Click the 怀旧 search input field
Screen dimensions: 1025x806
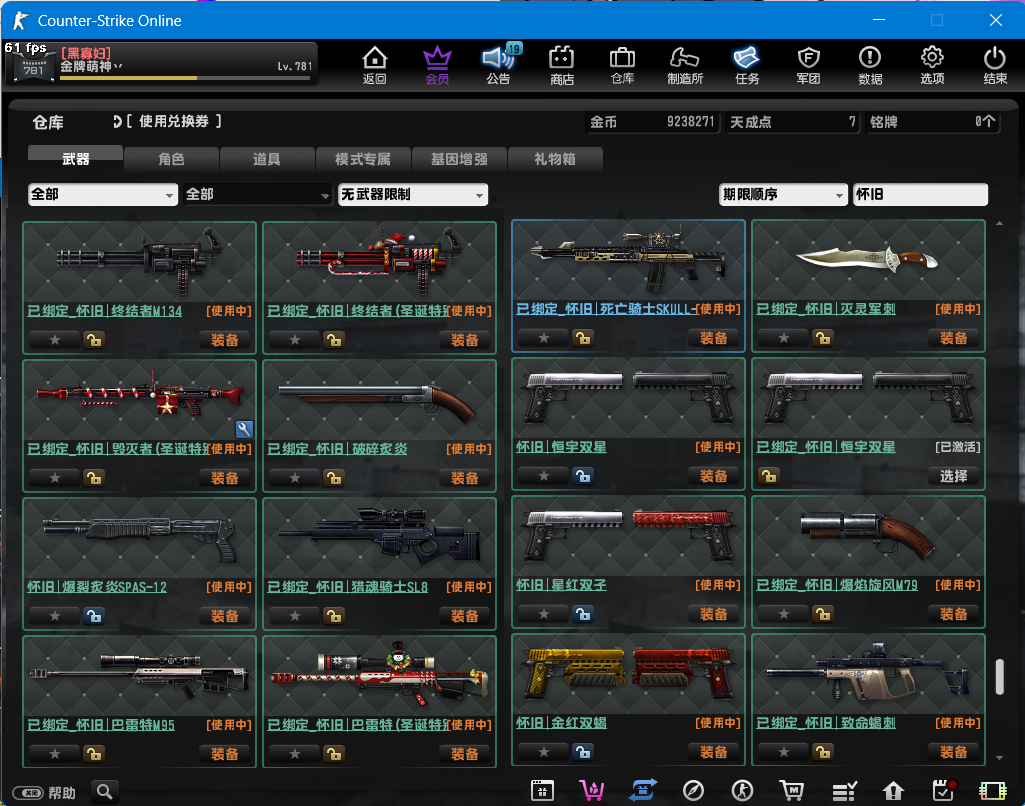(x=920, y=194)
